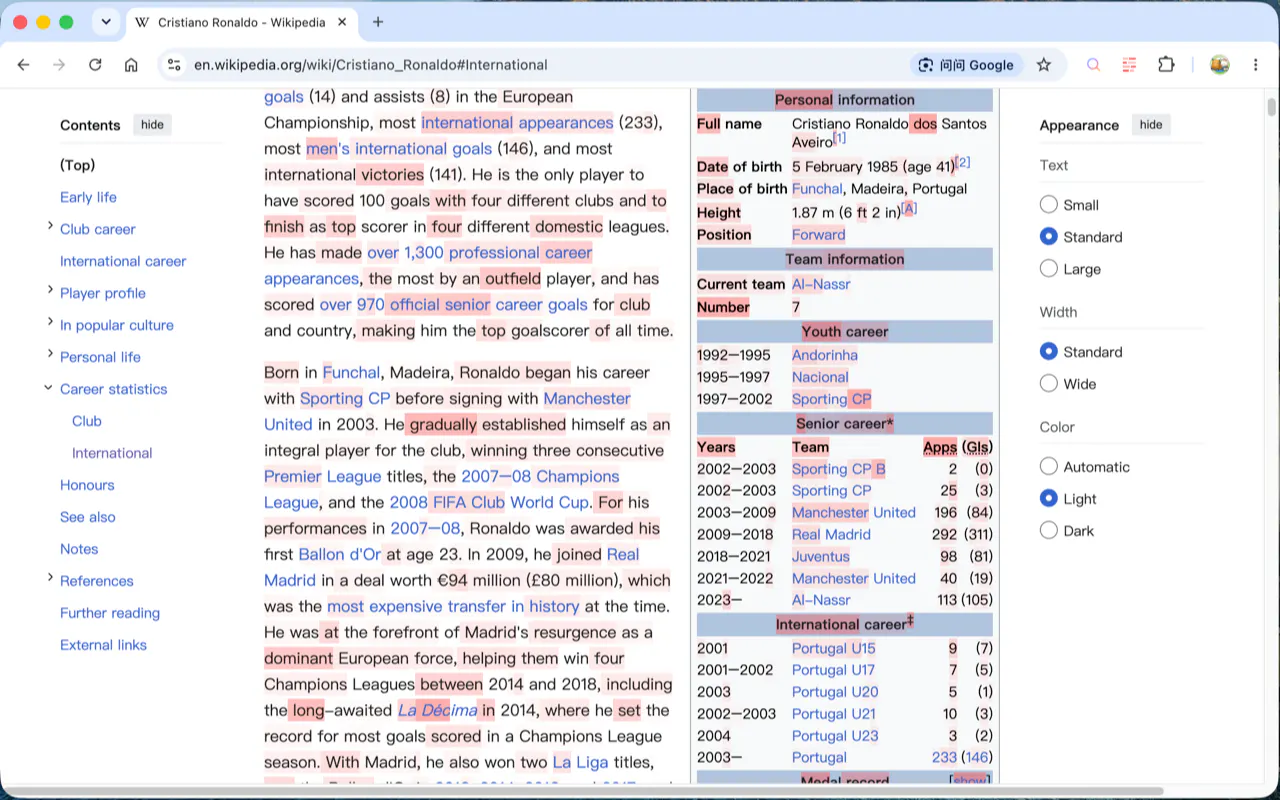
Task: Open the Chrome three-dot menu
Action: click(x=1256, y=65)
